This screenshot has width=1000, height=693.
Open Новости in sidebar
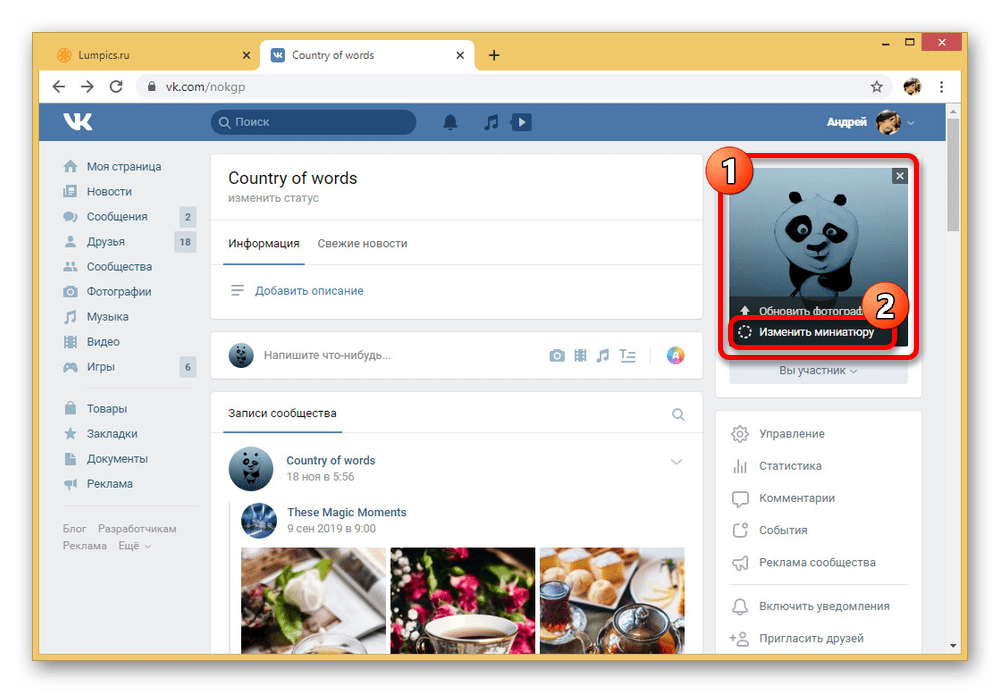pyautogui.click(x=109, y=191)
